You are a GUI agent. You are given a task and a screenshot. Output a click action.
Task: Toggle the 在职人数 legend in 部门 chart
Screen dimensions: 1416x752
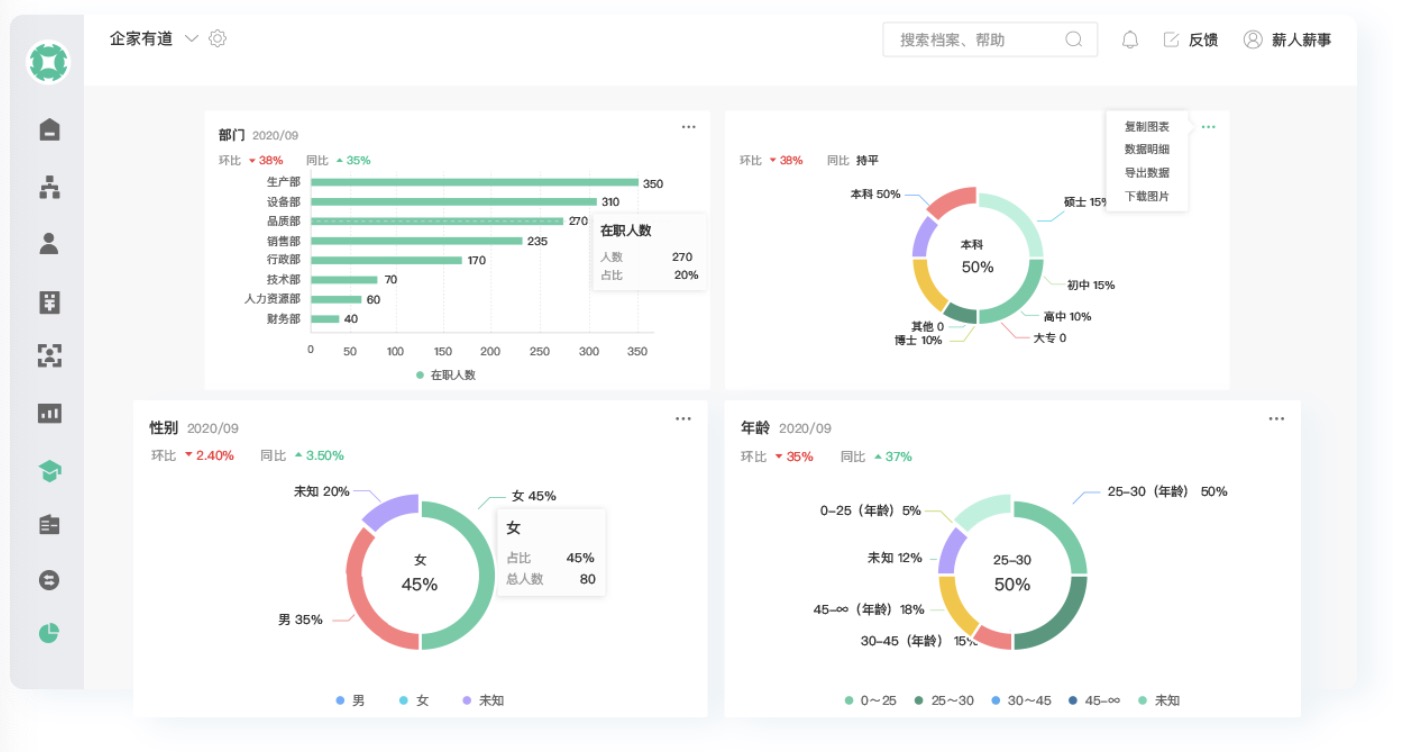coord(446,375)
